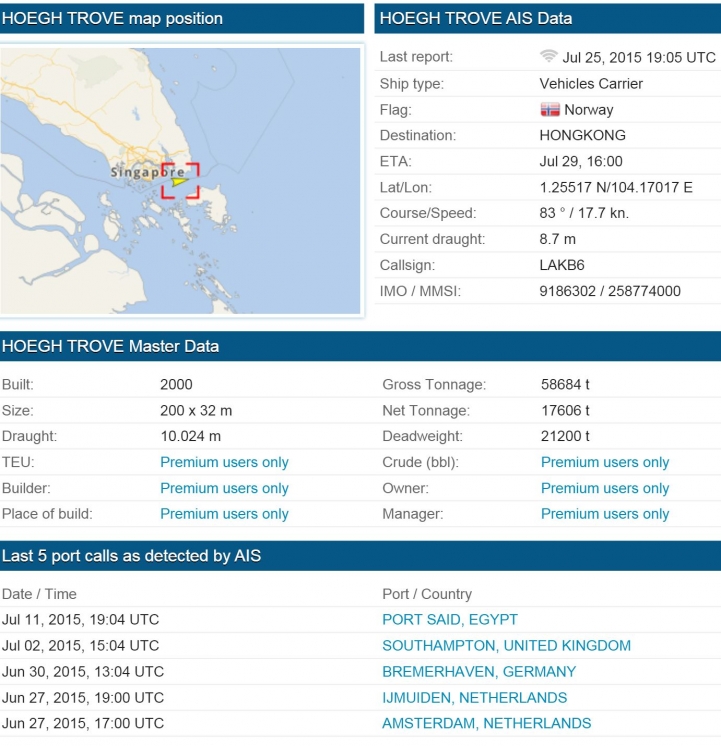Select the callsign value LAKB6
Image resolution: width=721 pixels, height=746 pixels.
coord(562,265)
